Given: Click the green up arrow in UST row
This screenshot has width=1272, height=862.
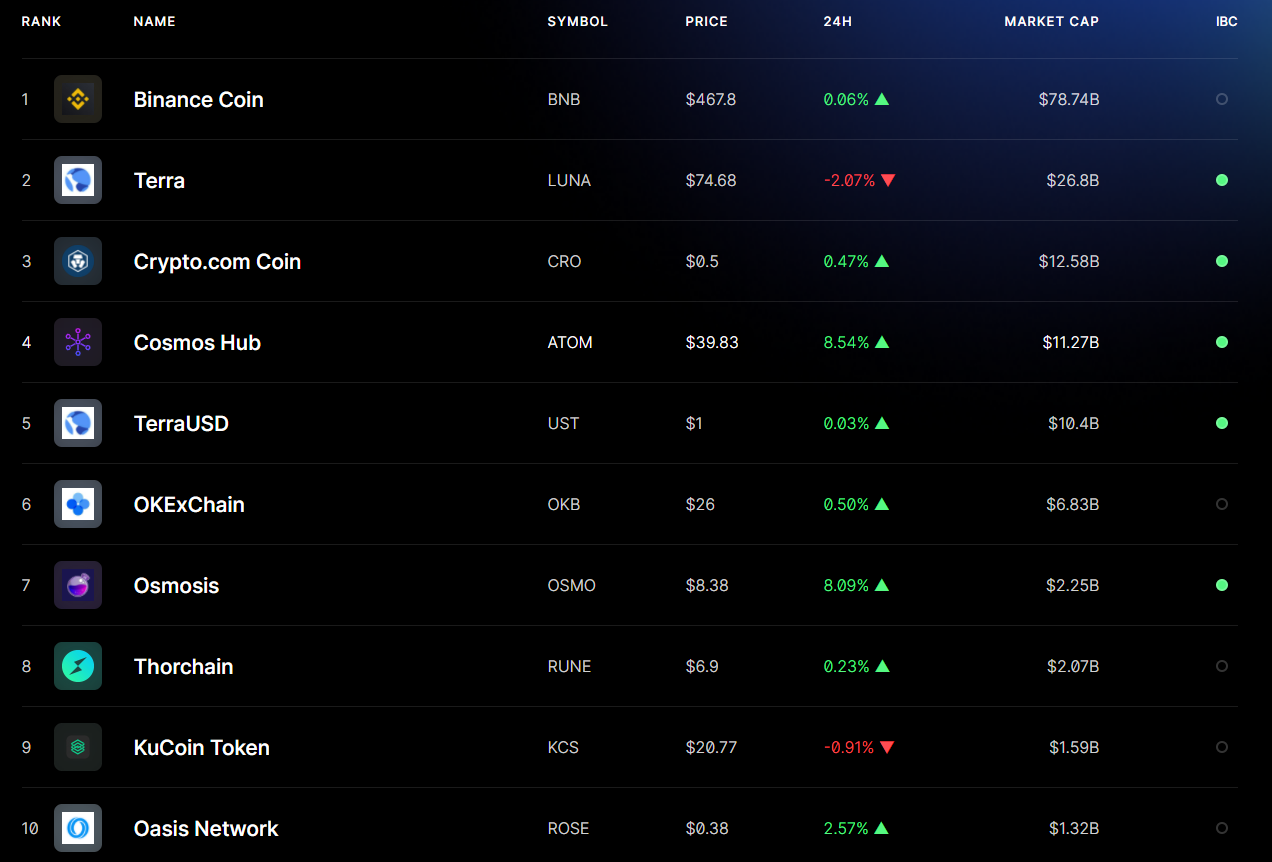Looking at the screenshot, I should click(882, 423).
